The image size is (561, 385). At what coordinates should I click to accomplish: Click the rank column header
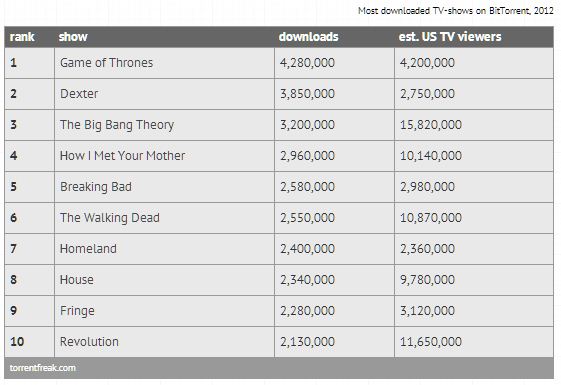point(22,37)
